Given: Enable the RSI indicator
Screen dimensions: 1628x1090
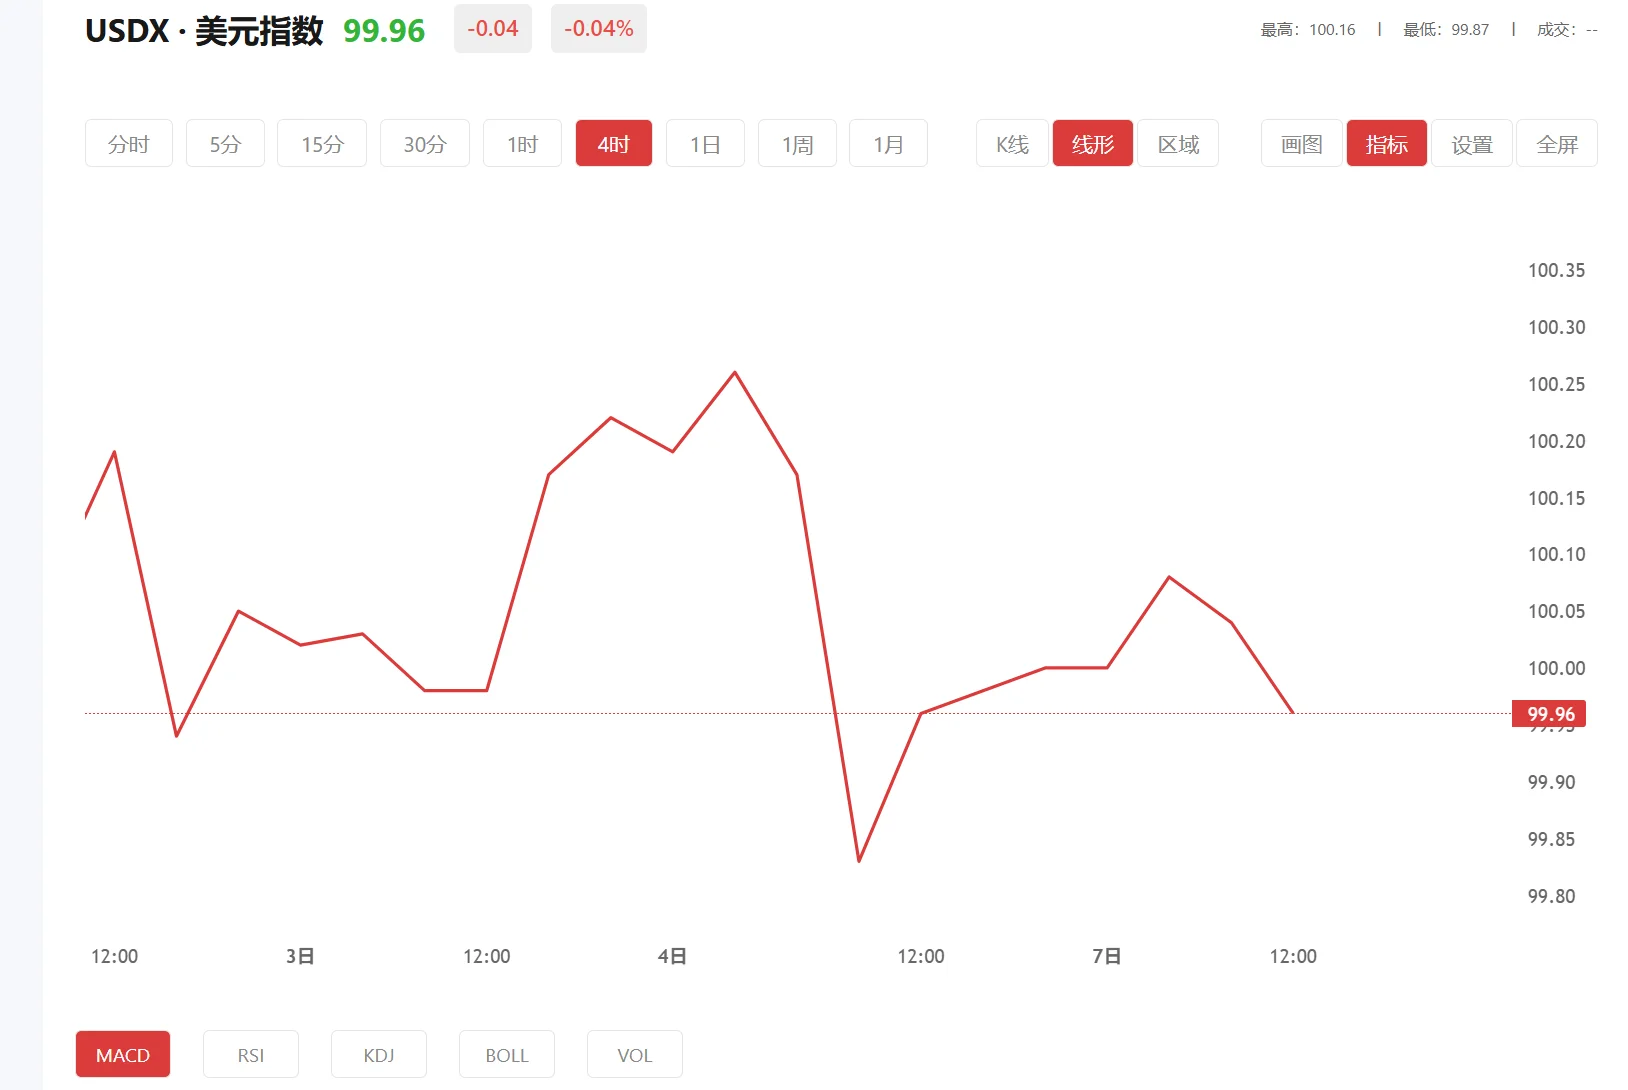Looking at the screenshot, I should (250, 1054).
